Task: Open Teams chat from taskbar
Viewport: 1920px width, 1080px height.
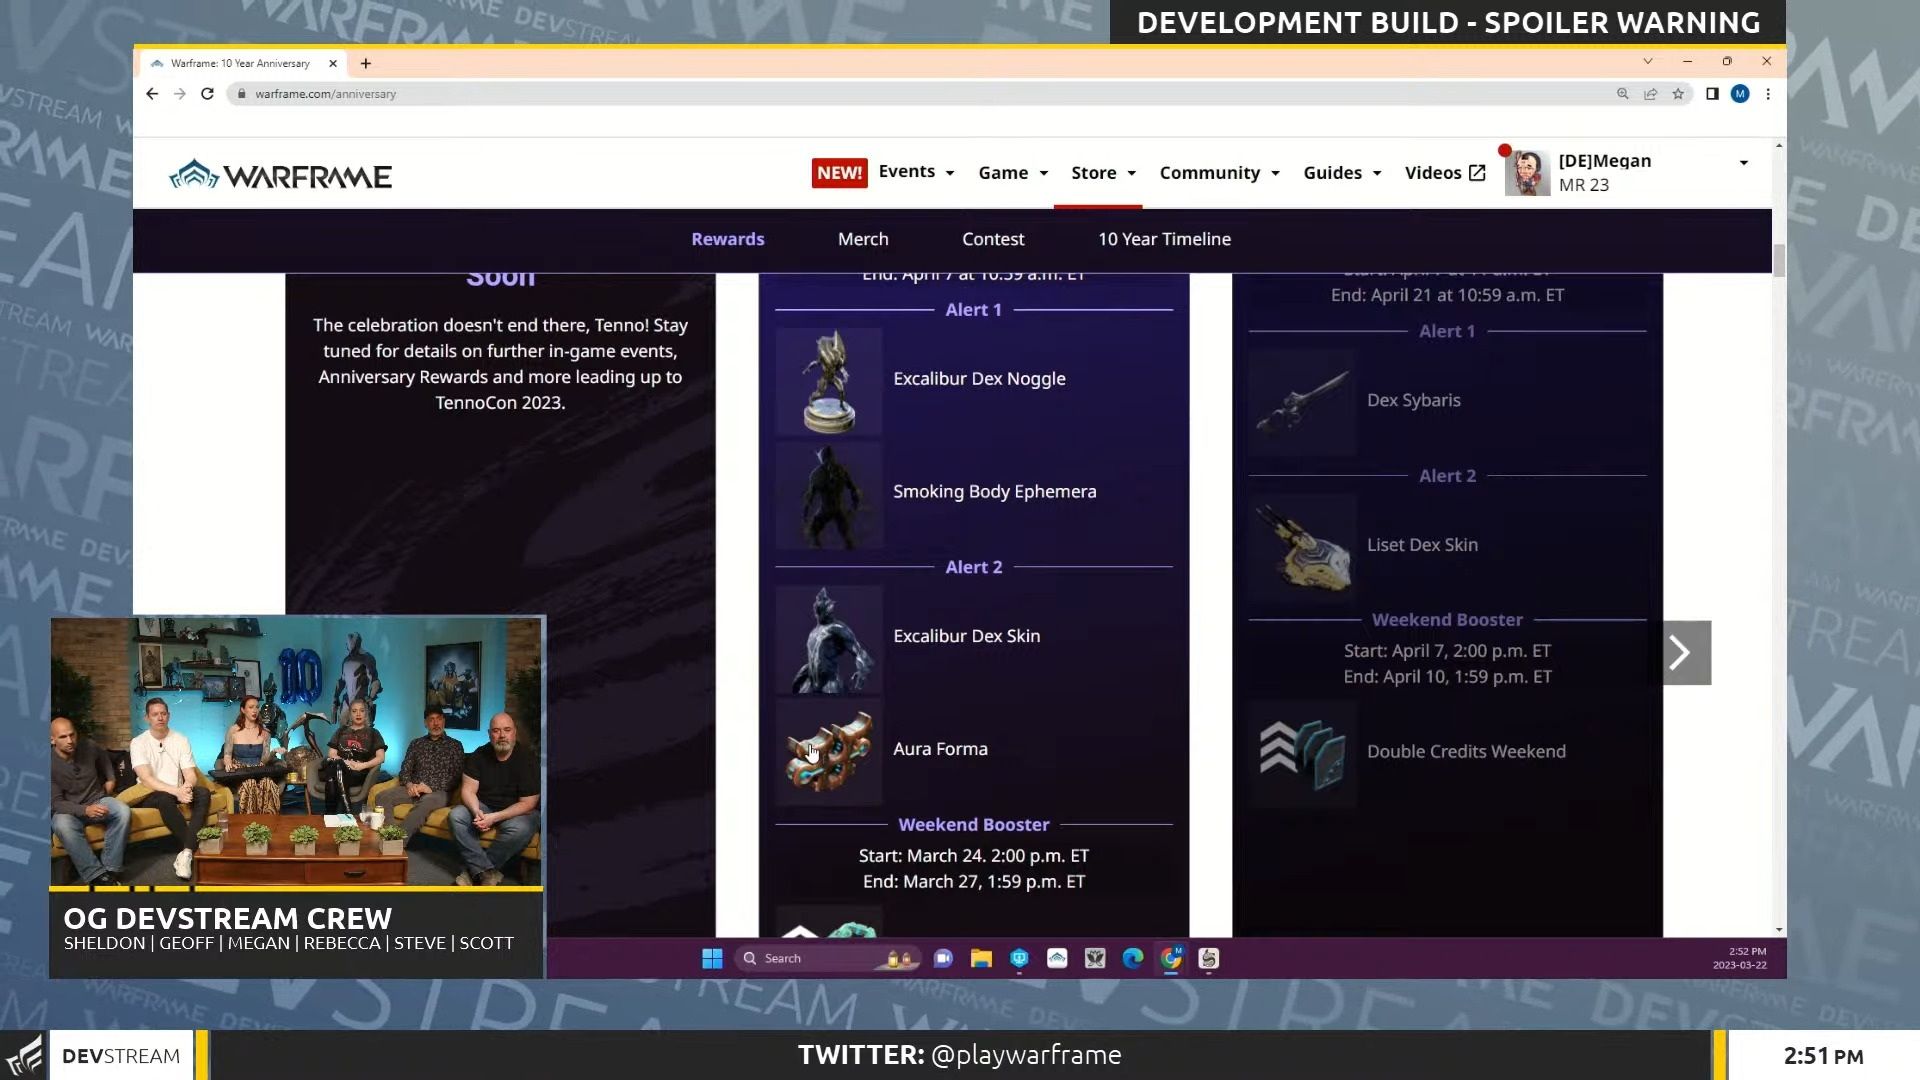Action: [943, 958]
